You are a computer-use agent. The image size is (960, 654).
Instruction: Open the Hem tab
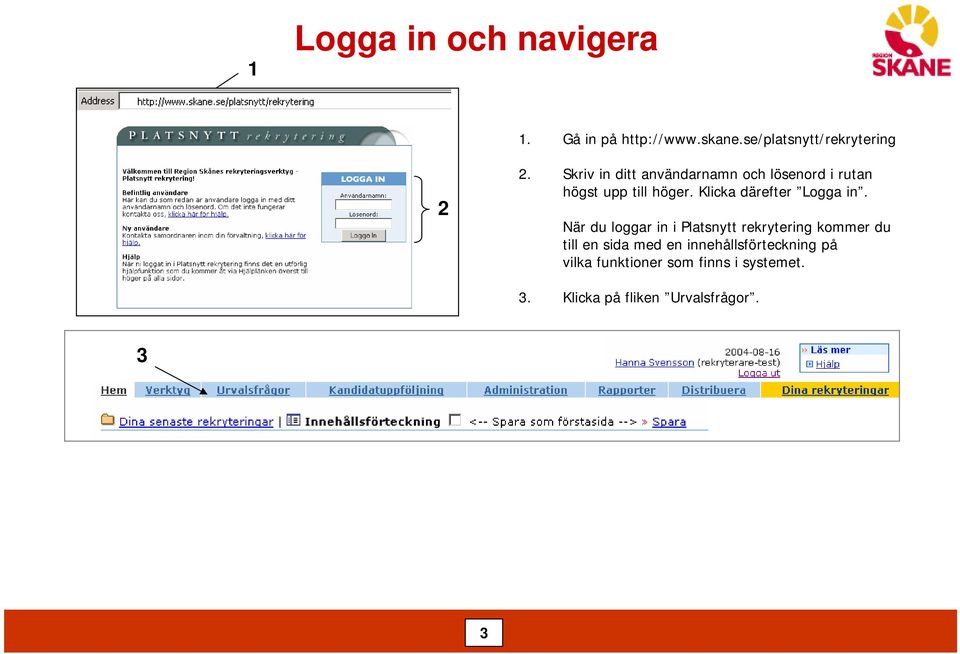[x=113, y=390]
